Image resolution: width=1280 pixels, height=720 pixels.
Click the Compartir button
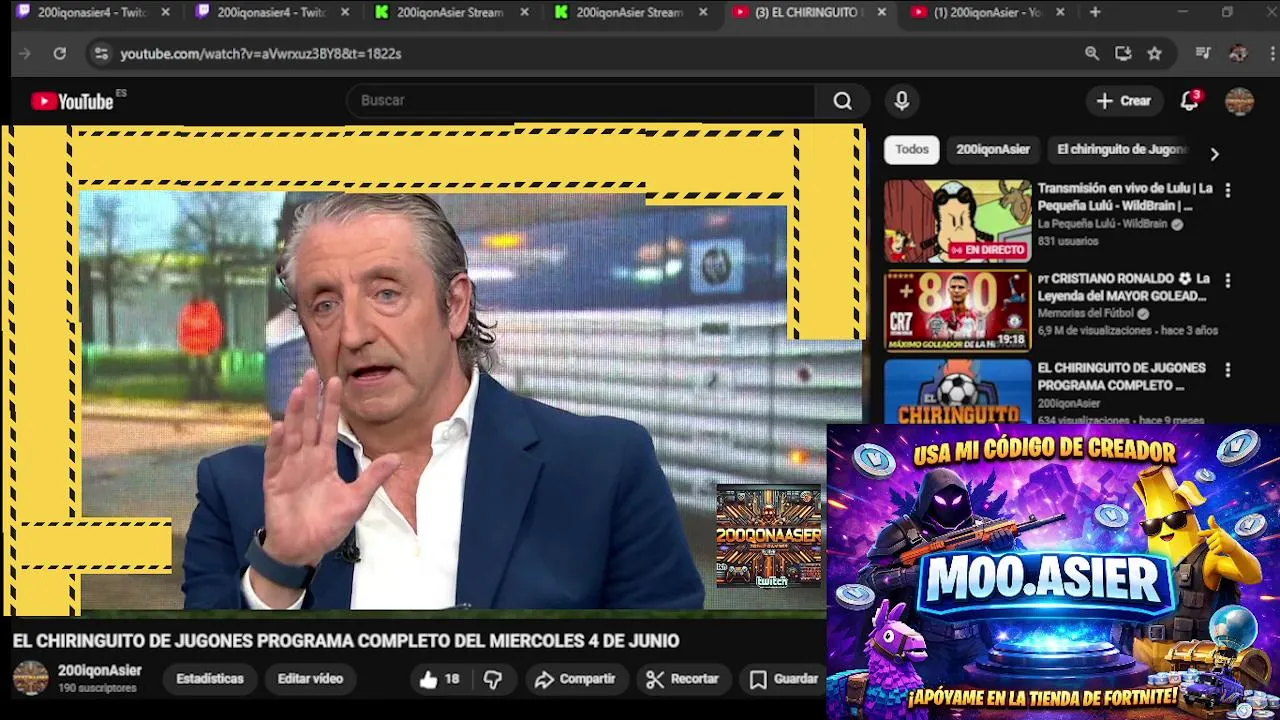click(575, 679)
